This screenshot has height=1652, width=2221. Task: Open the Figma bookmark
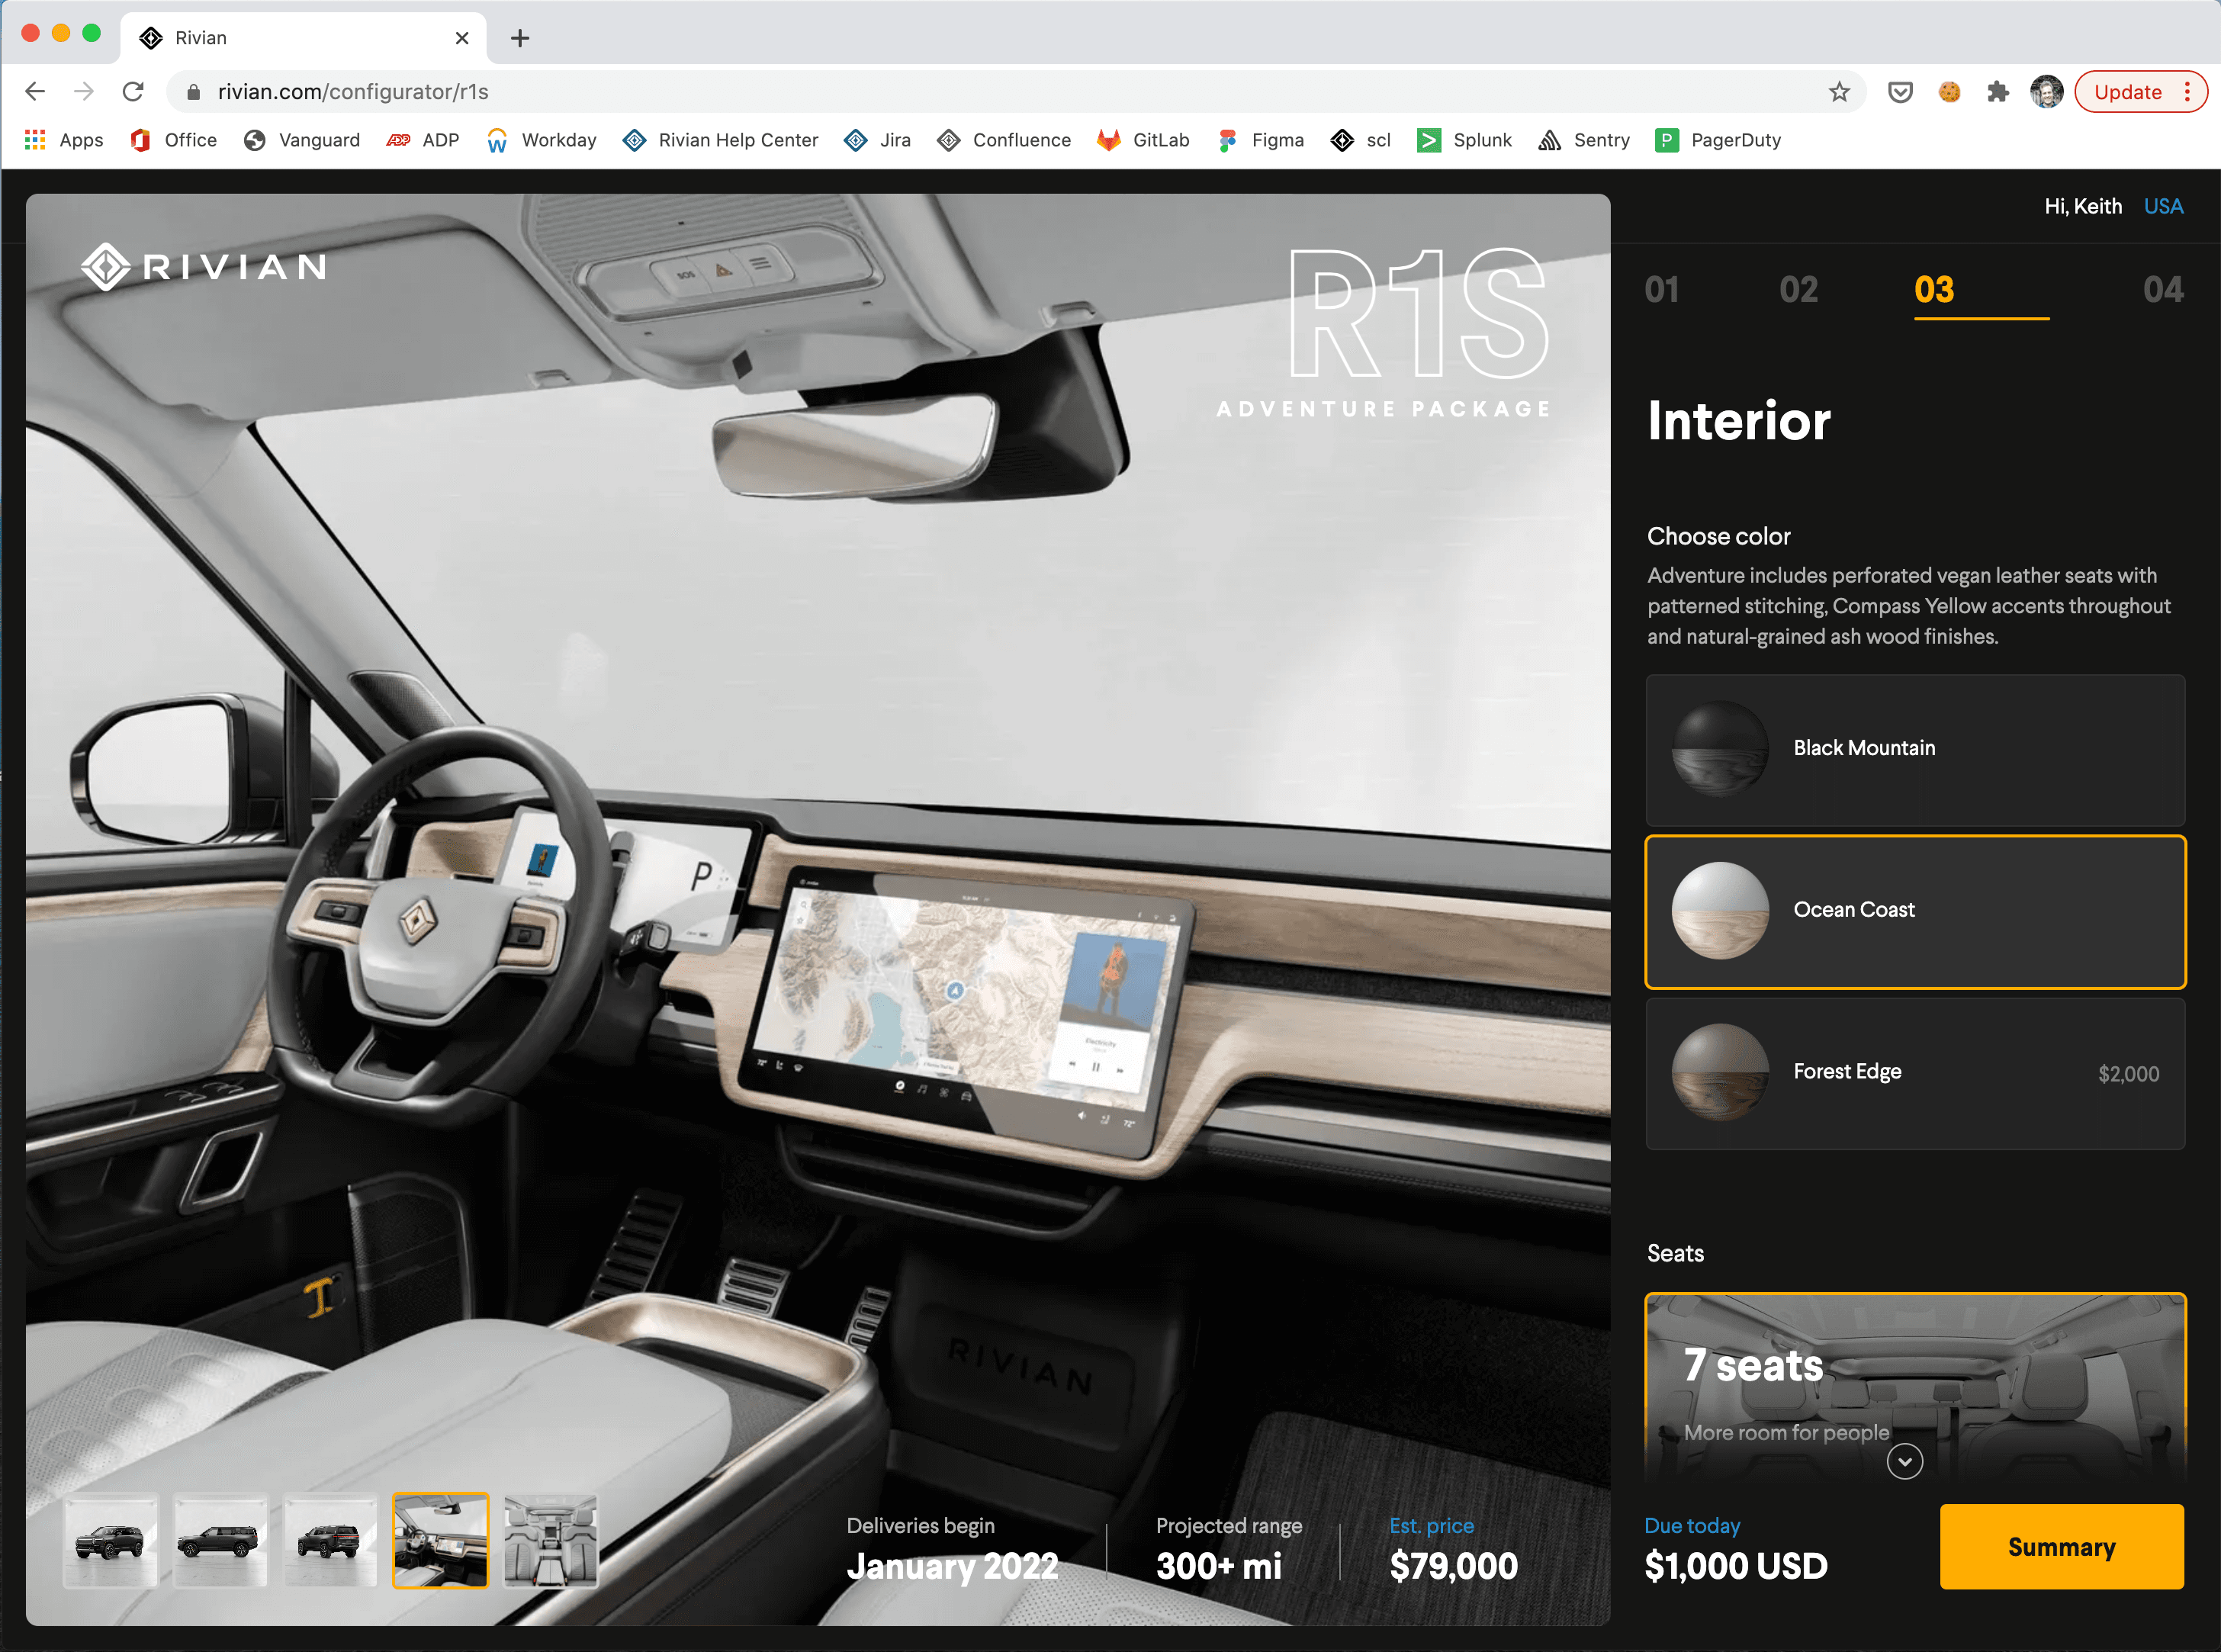pyautogui.click(x=1261, y=140)
